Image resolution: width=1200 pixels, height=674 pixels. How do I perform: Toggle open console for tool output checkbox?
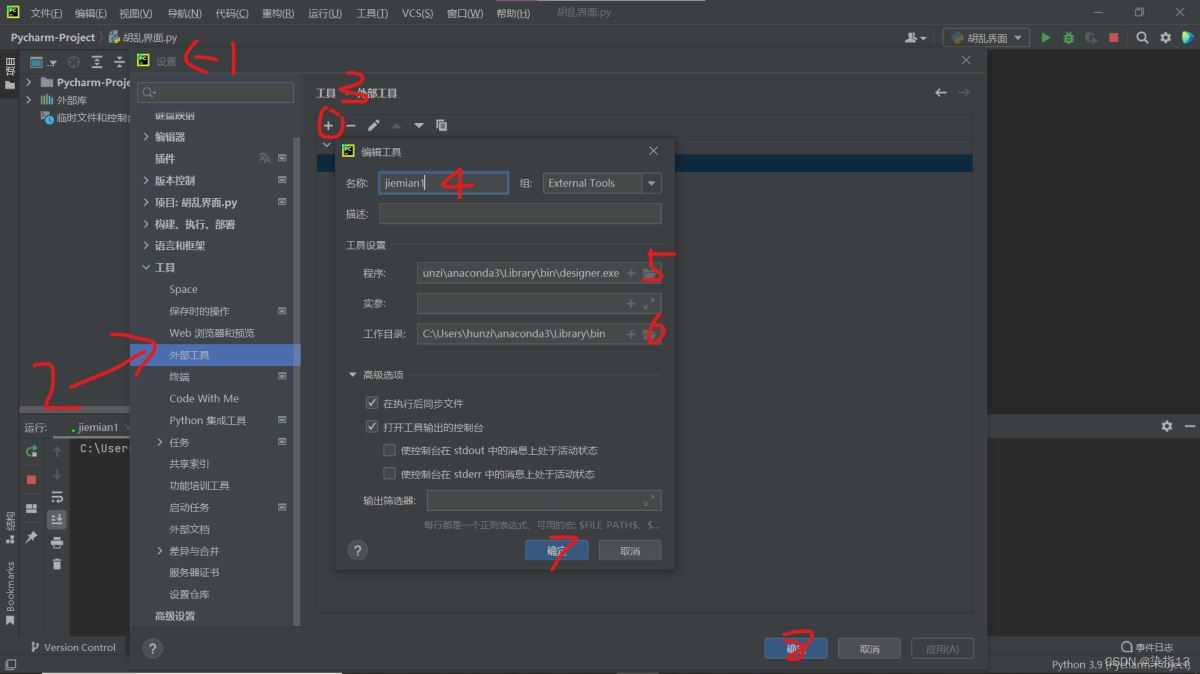pos(372,427)
